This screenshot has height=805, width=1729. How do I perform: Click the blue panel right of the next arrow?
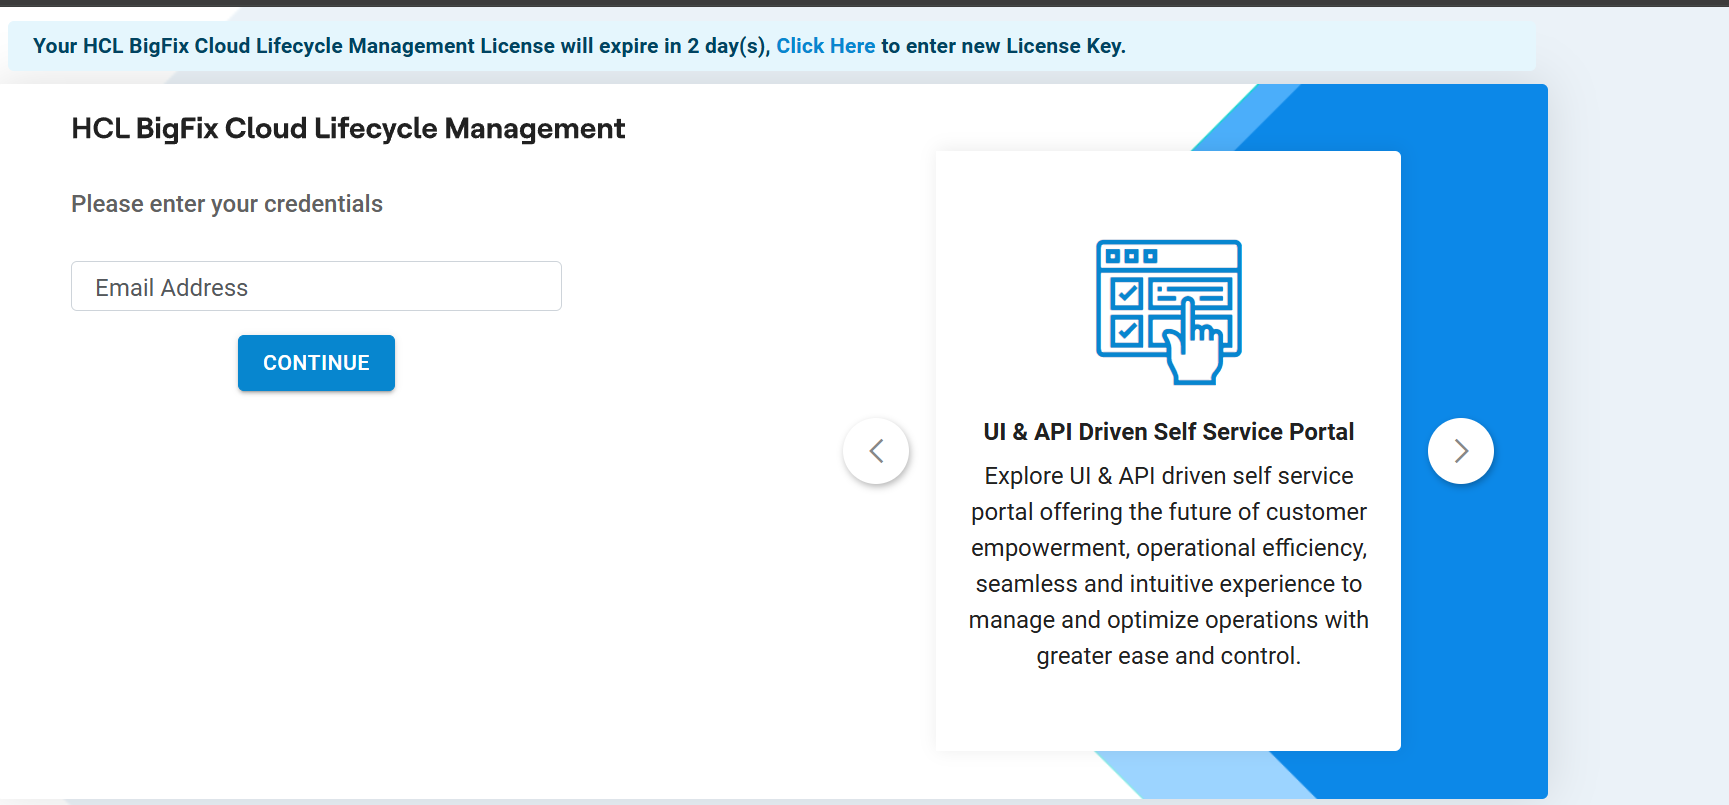point(1520,450)
